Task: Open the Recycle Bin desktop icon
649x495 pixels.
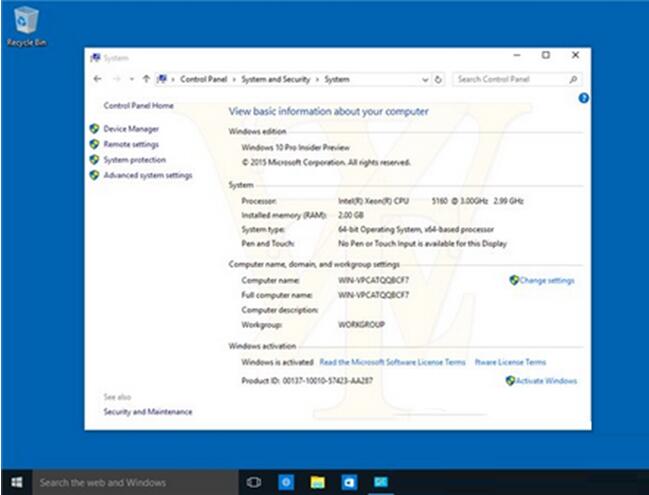Action: [x=26, y=26]
